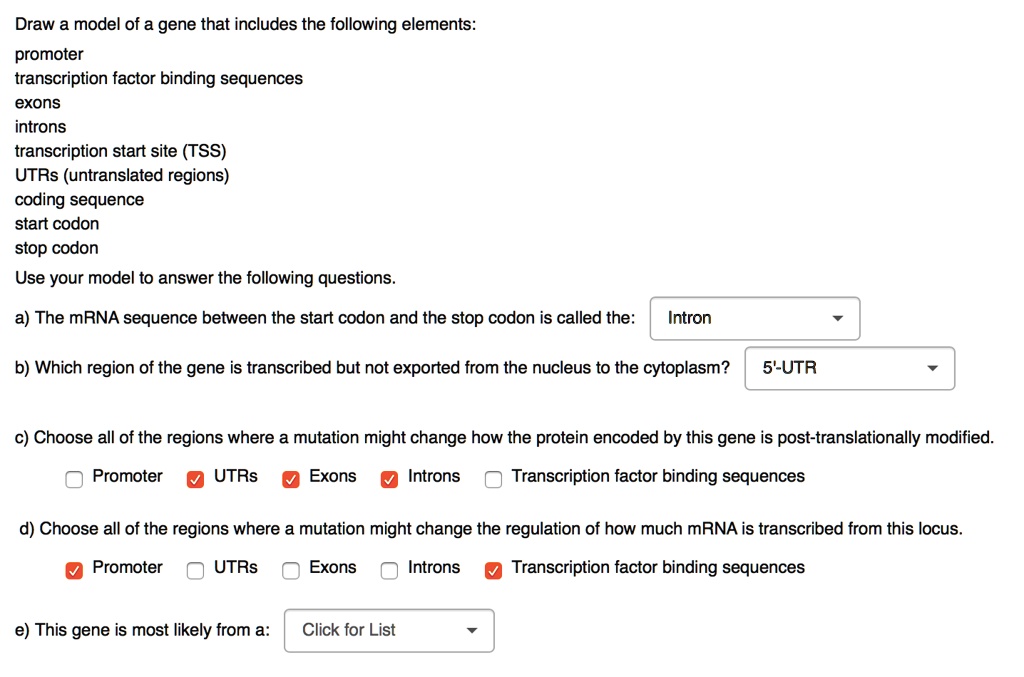Check Introns in question d
The height and width of the screenshot is (677, 1024).
coord(389,570)
